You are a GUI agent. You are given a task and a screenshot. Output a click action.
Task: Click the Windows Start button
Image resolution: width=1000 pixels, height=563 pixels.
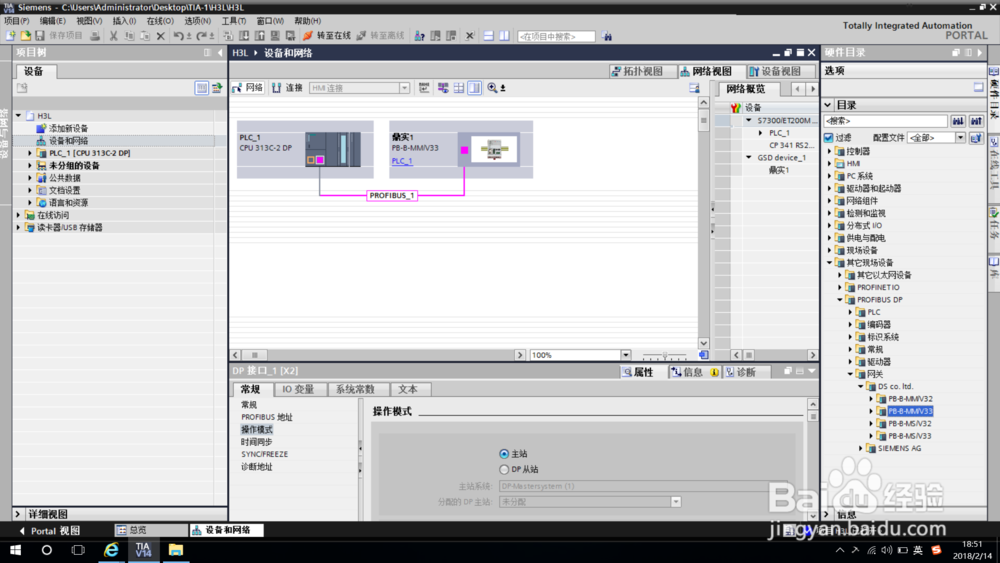coord(15,550)
